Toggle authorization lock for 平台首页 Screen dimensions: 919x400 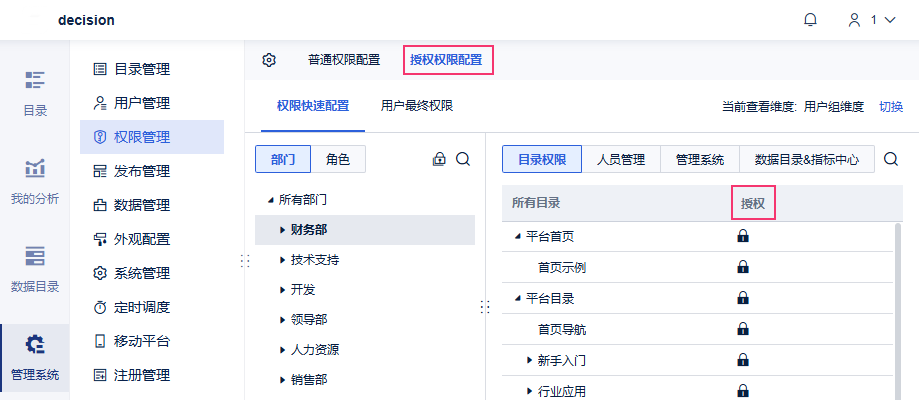[743, 237]
